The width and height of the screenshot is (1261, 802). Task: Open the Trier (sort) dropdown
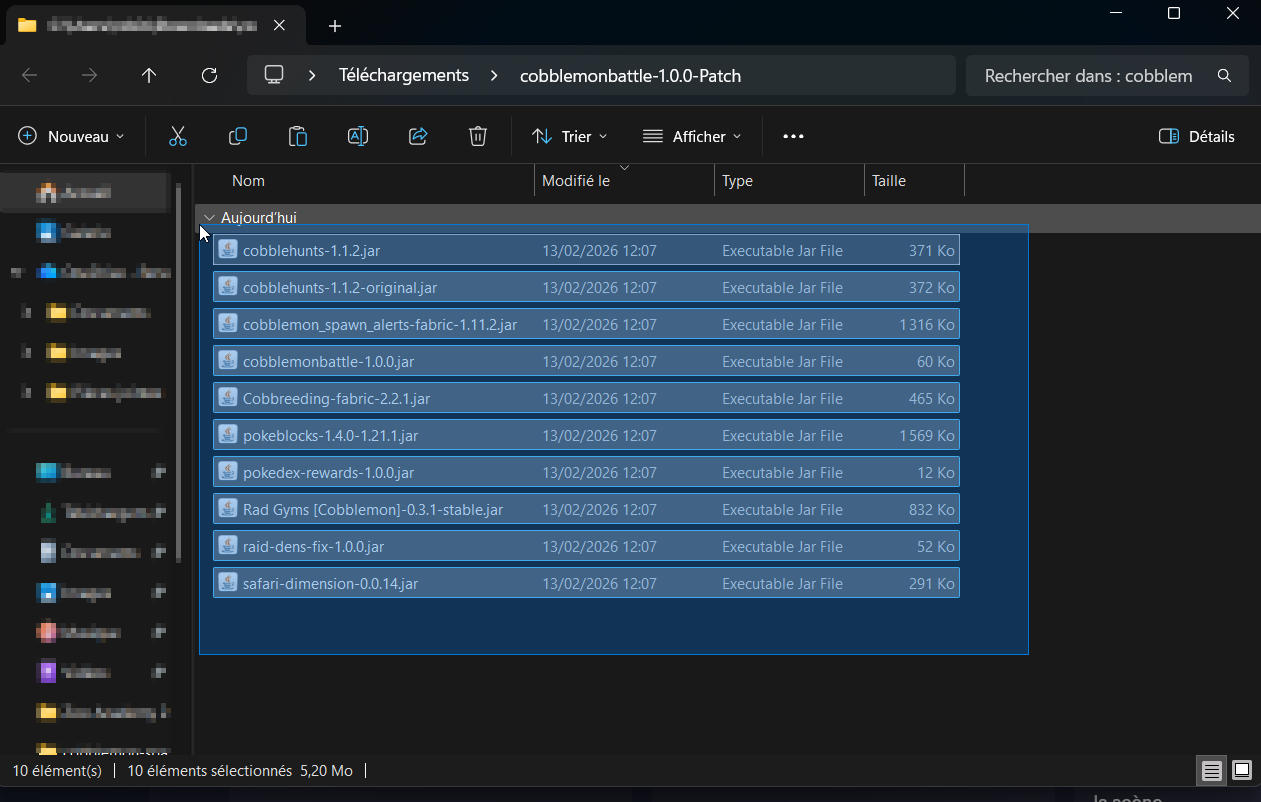(569, 136)
